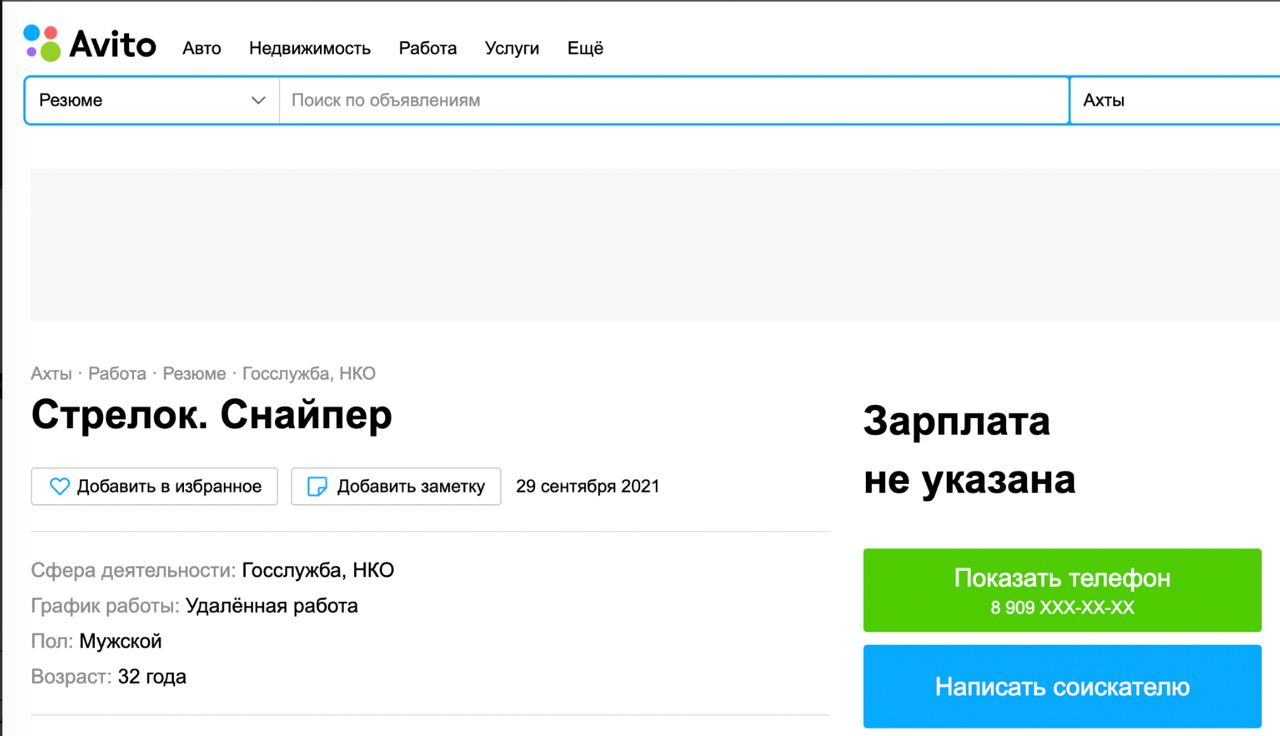This screenshot has height=736, width=1280.
Task: Click the Мужской gender value
Action: 120,642
